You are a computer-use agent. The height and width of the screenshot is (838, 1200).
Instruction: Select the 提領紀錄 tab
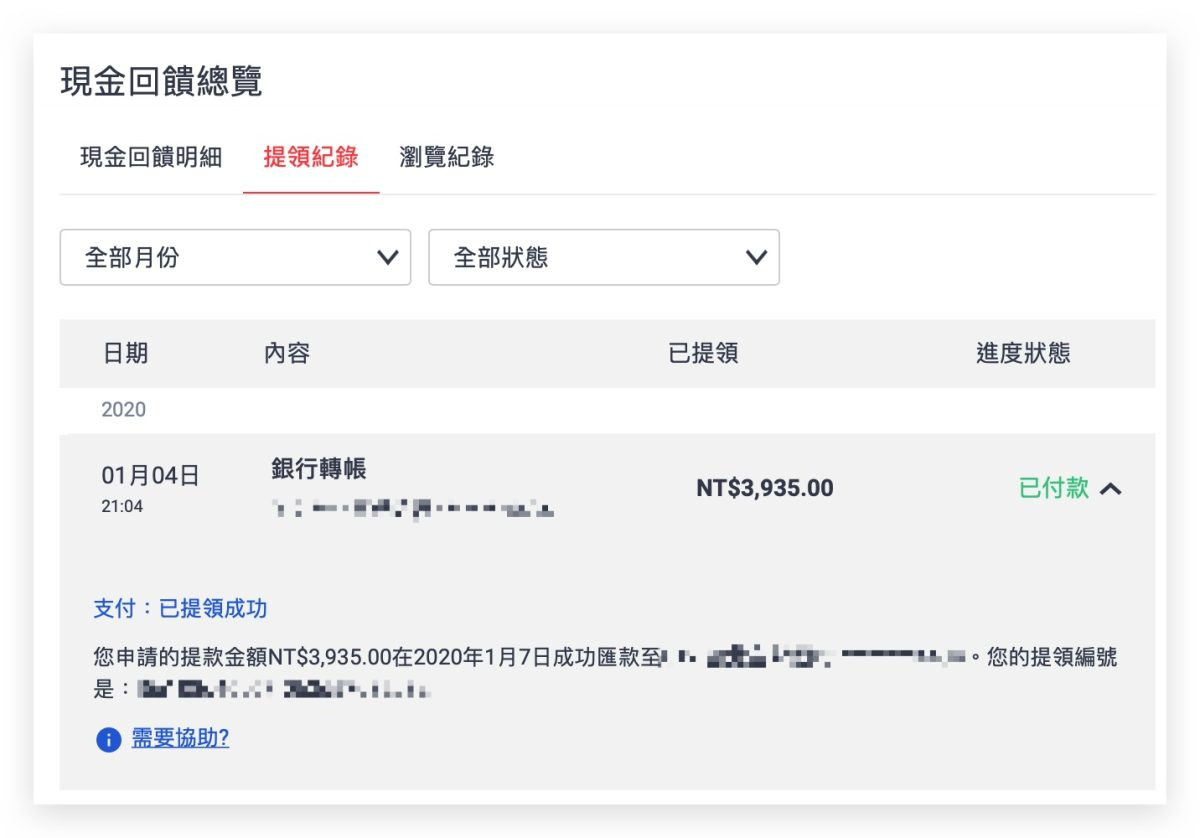[x=311, y=157]
